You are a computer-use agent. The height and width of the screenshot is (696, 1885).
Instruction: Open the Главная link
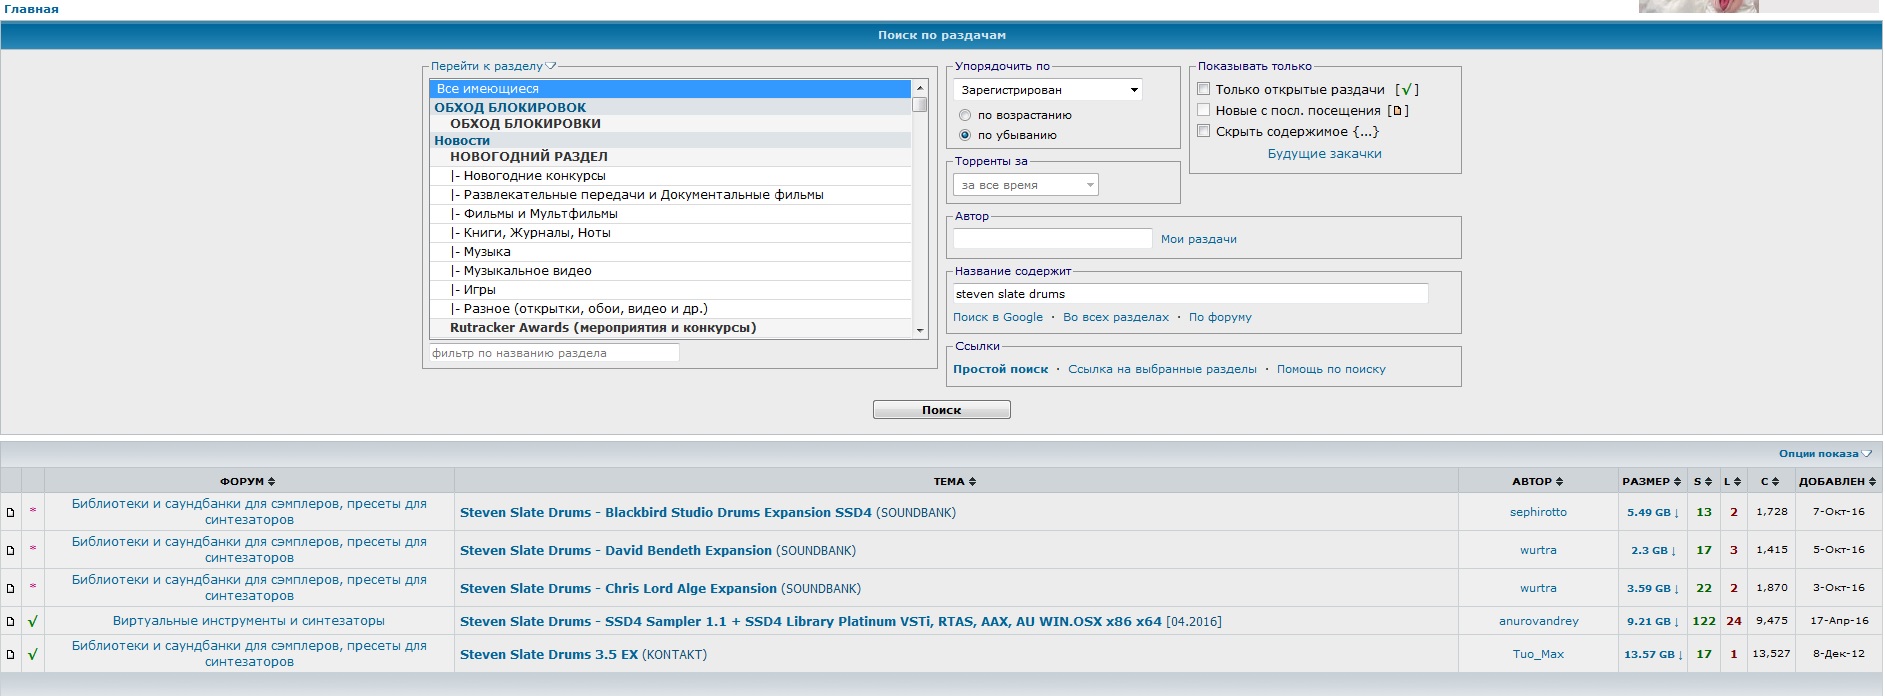point(31,9)
